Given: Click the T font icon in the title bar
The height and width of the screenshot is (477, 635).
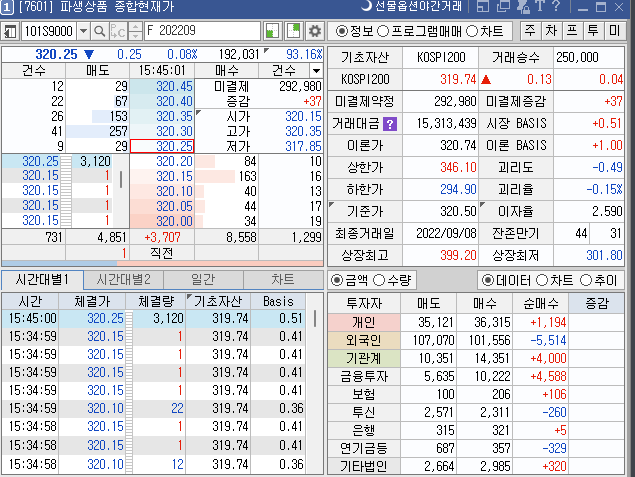Looking at the screenshot, I should [539, 6].
